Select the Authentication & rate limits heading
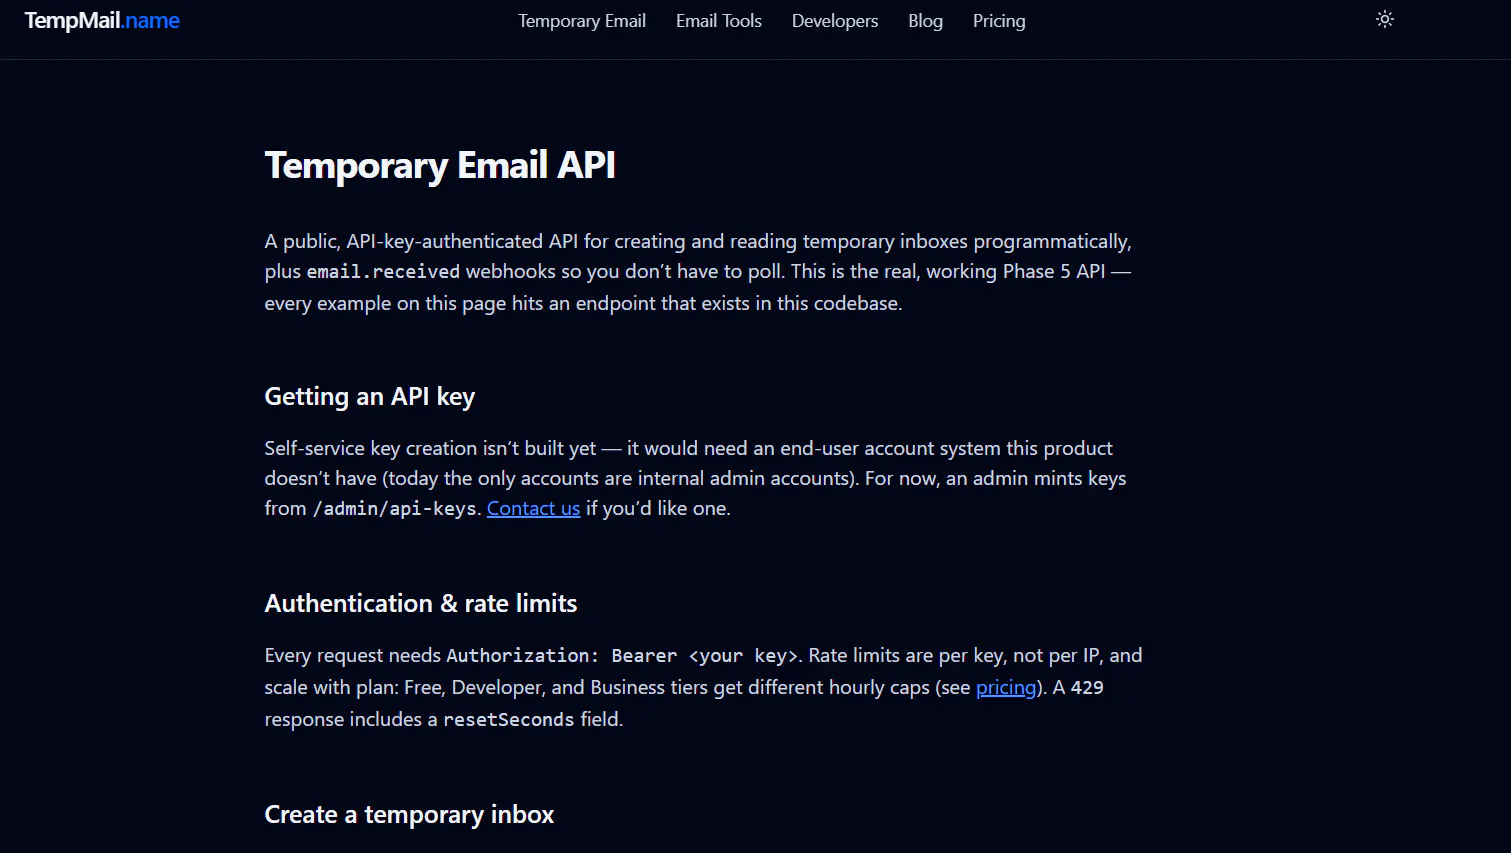 [x=421, y=603]
